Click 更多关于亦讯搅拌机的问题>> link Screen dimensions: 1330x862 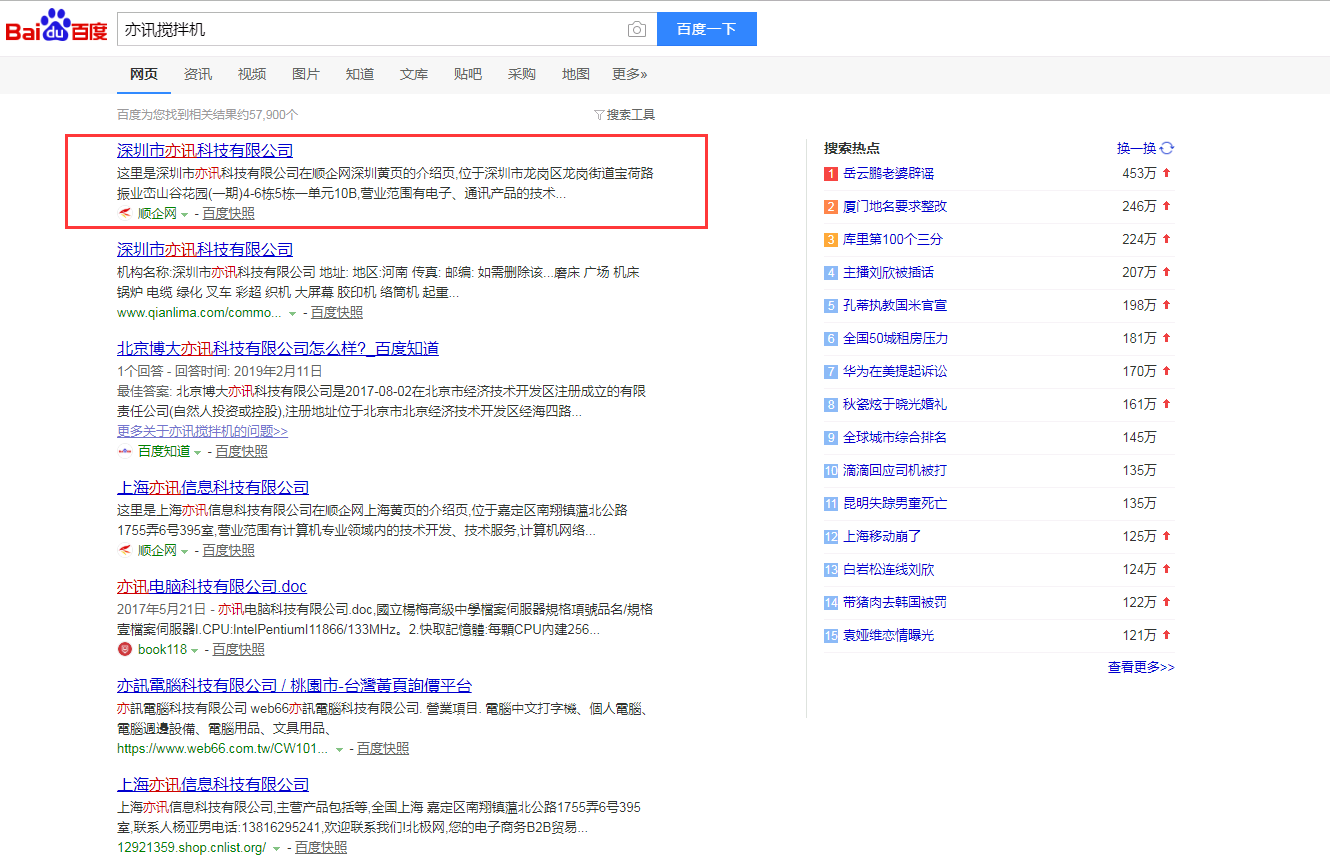pos(202,432)
